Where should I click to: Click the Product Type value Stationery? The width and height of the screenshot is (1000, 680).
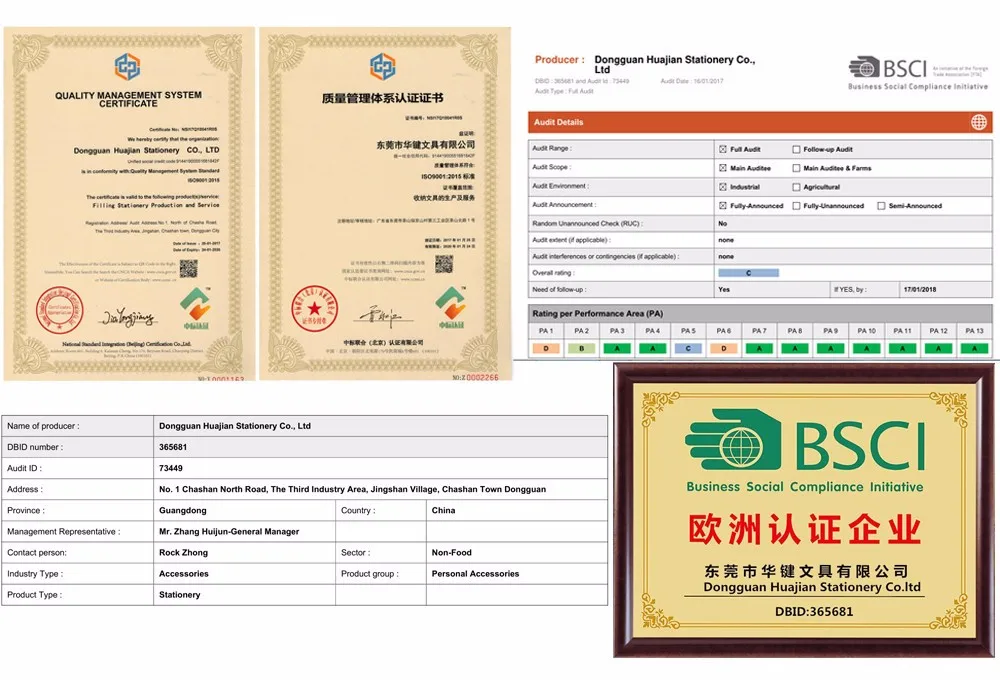point(179,595)
